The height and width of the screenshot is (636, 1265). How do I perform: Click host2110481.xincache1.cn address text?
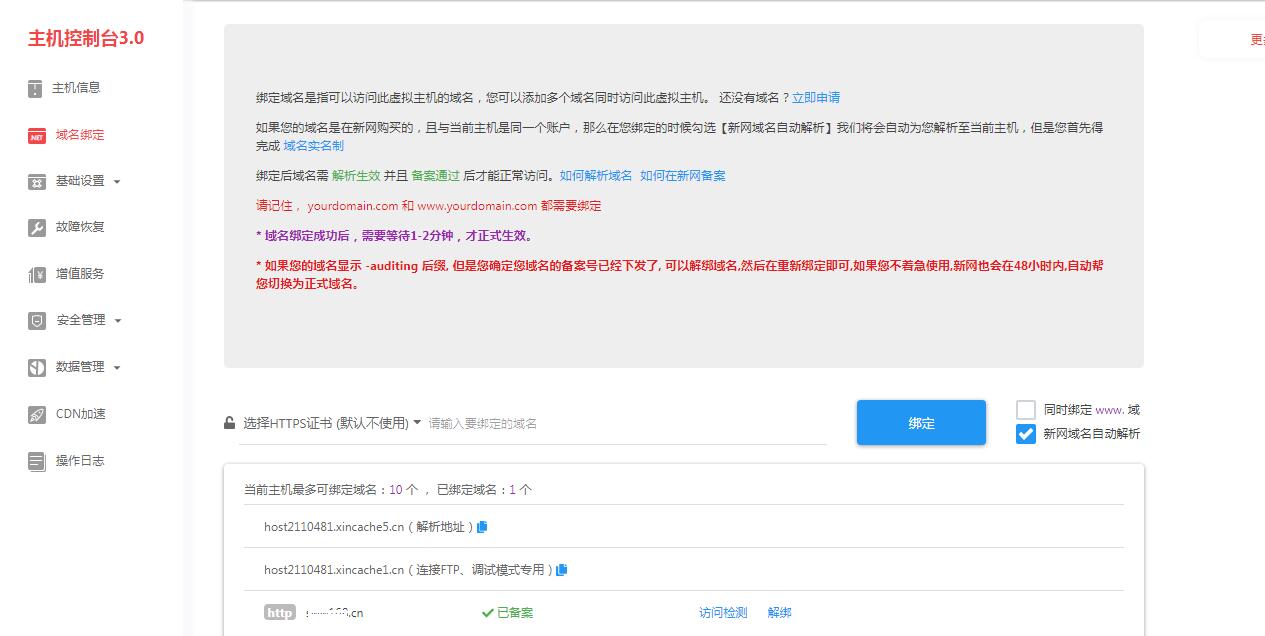pos(334,570)
